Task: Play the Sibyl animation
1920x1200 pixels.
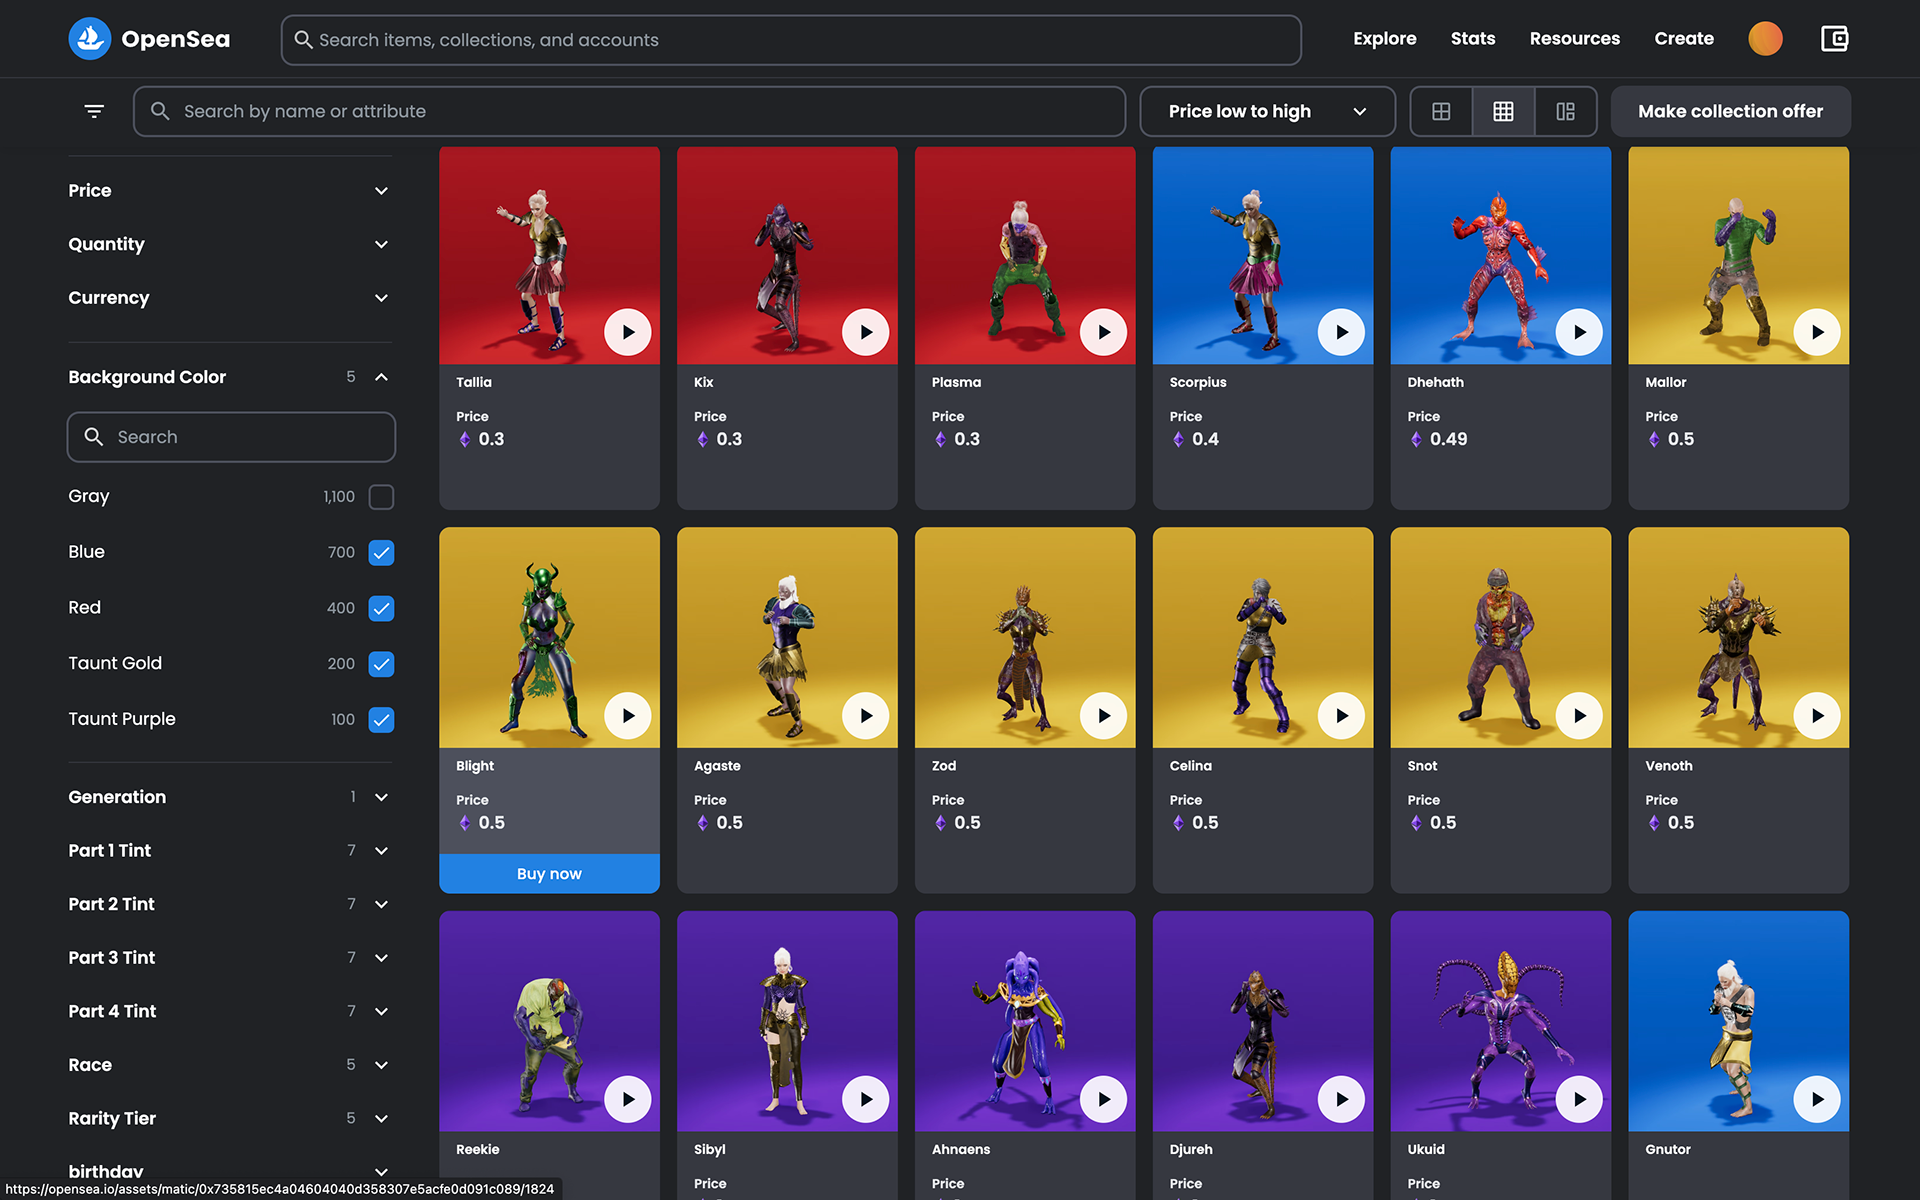Action: 866,1099
